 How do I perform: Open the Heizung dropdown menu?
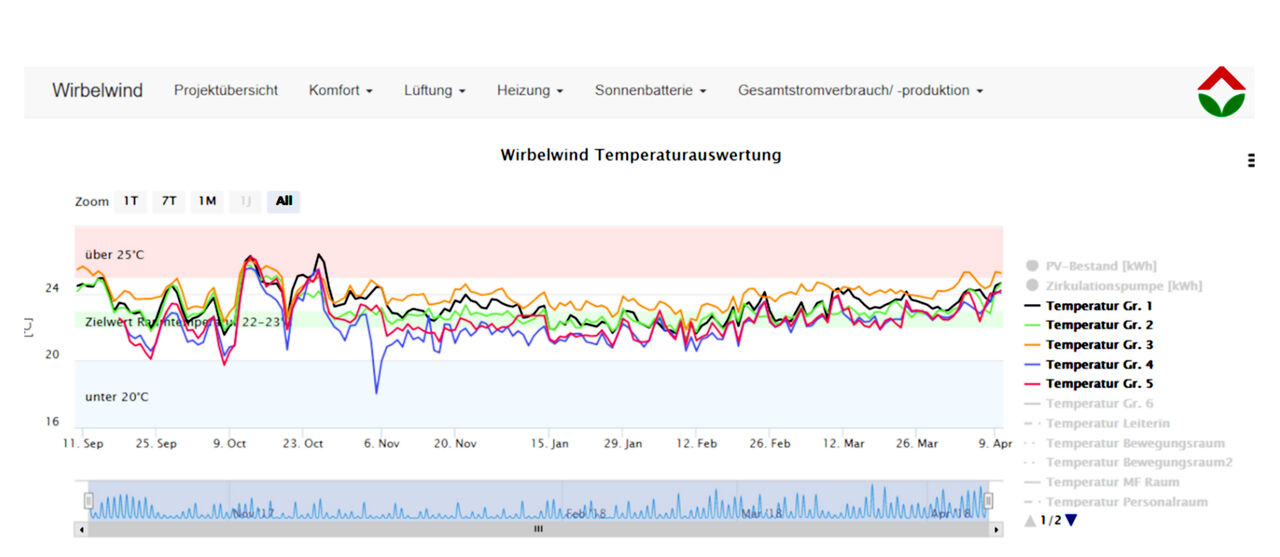click(x=529, y=90)
